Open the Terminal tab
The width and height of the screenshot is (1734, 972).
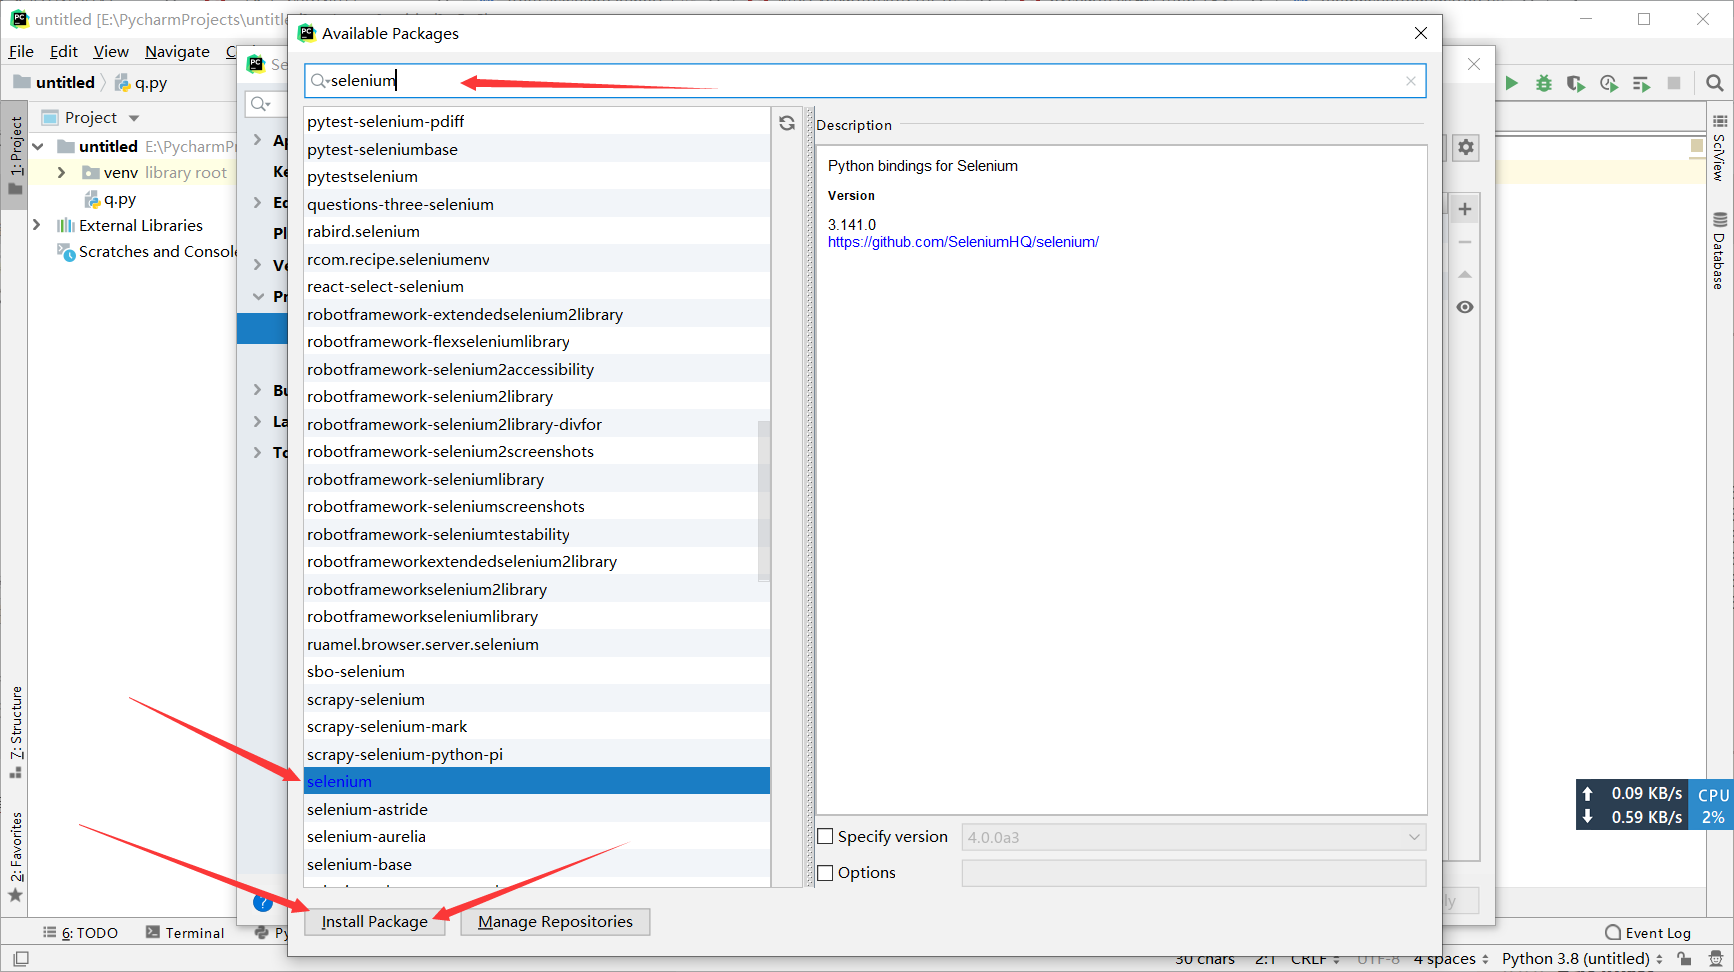coord(185,933)
